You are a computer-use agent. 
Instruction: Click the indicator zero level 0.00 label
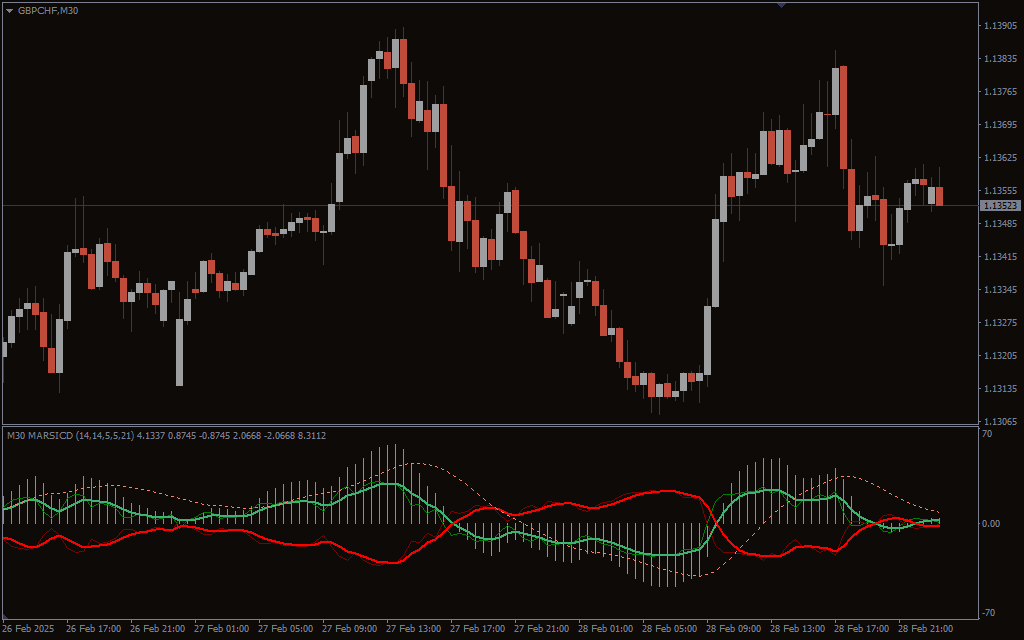coord(990,523)
